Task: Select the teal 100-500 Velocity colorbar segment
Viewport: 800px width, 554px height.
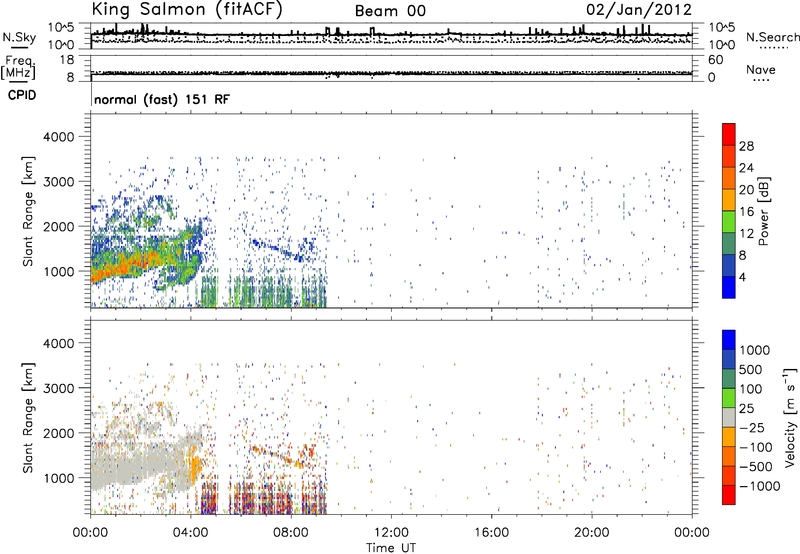Action: point(729,379)
